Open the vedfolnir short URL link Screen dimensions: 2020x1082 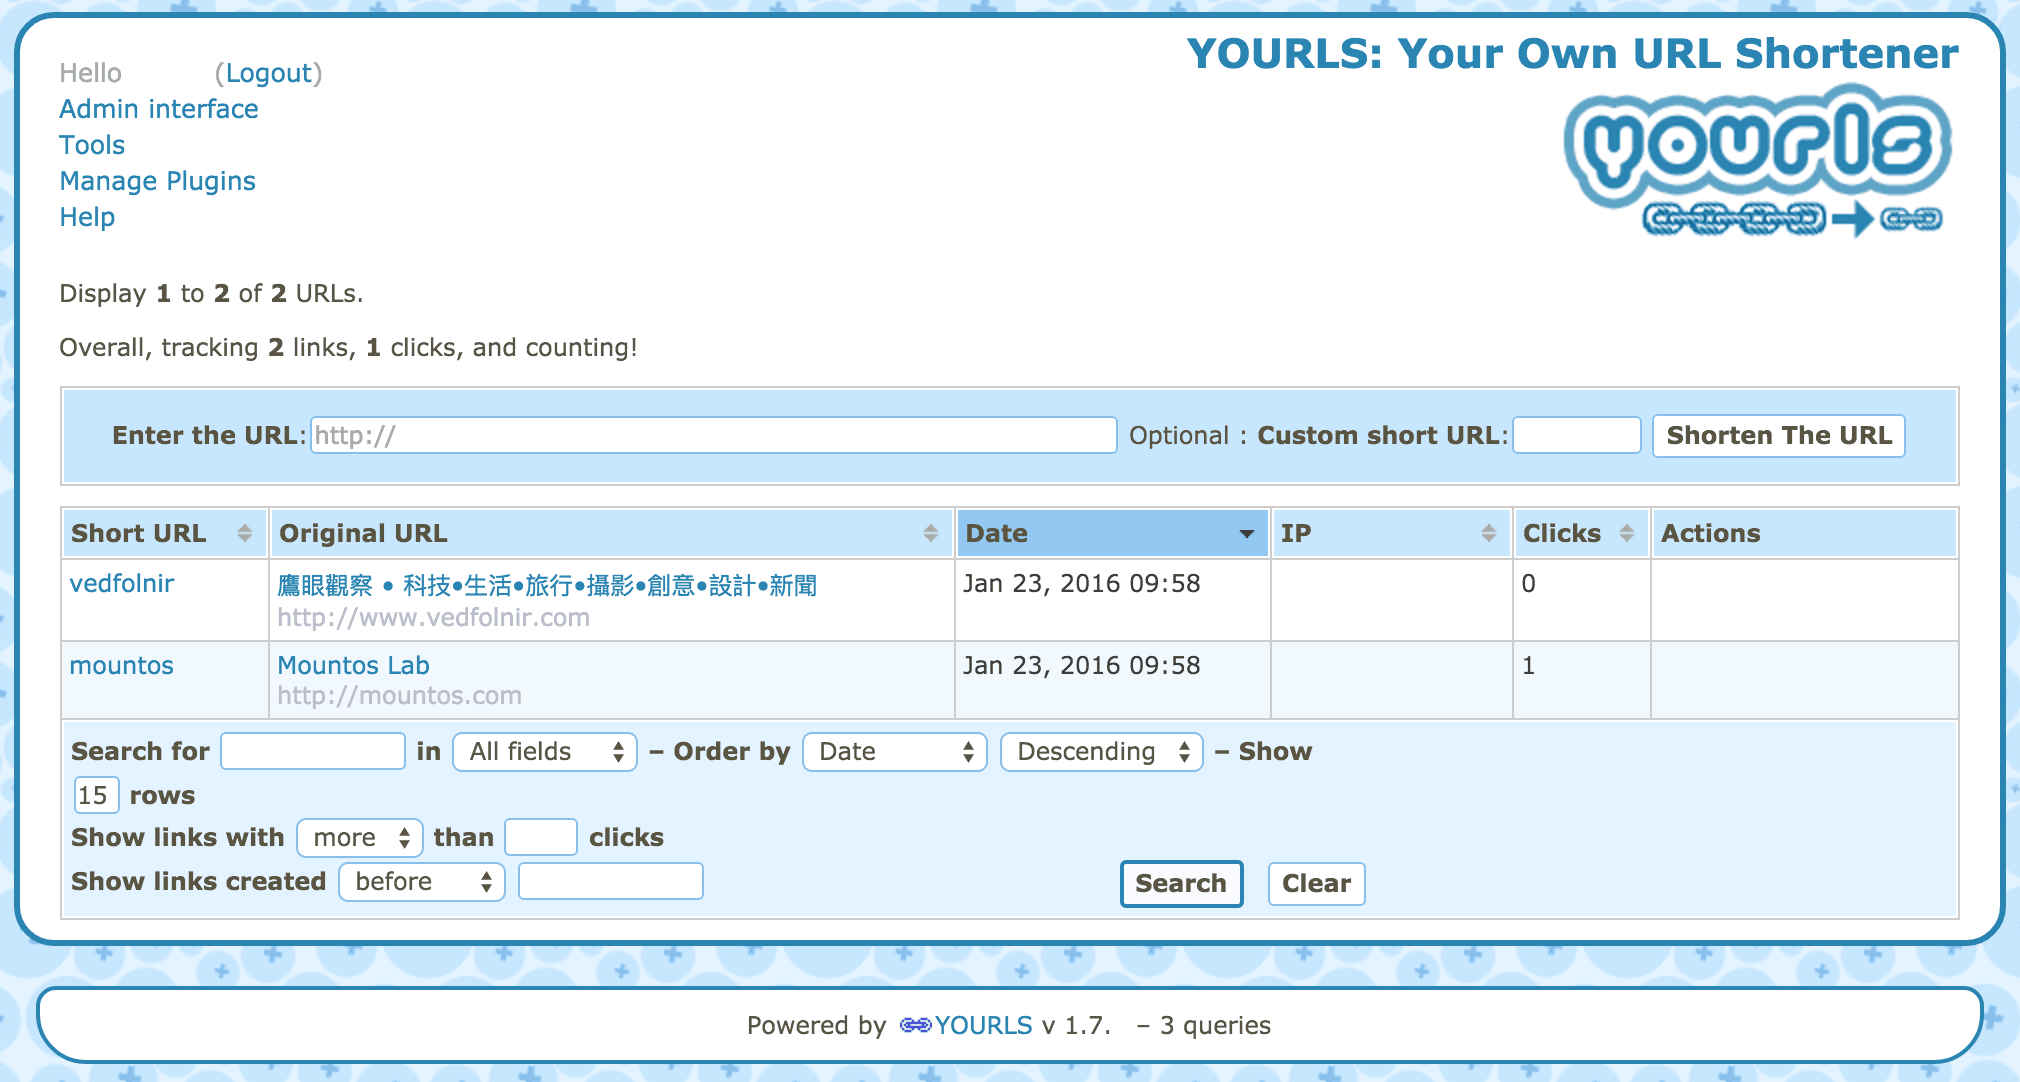click(x=122, y=584)
